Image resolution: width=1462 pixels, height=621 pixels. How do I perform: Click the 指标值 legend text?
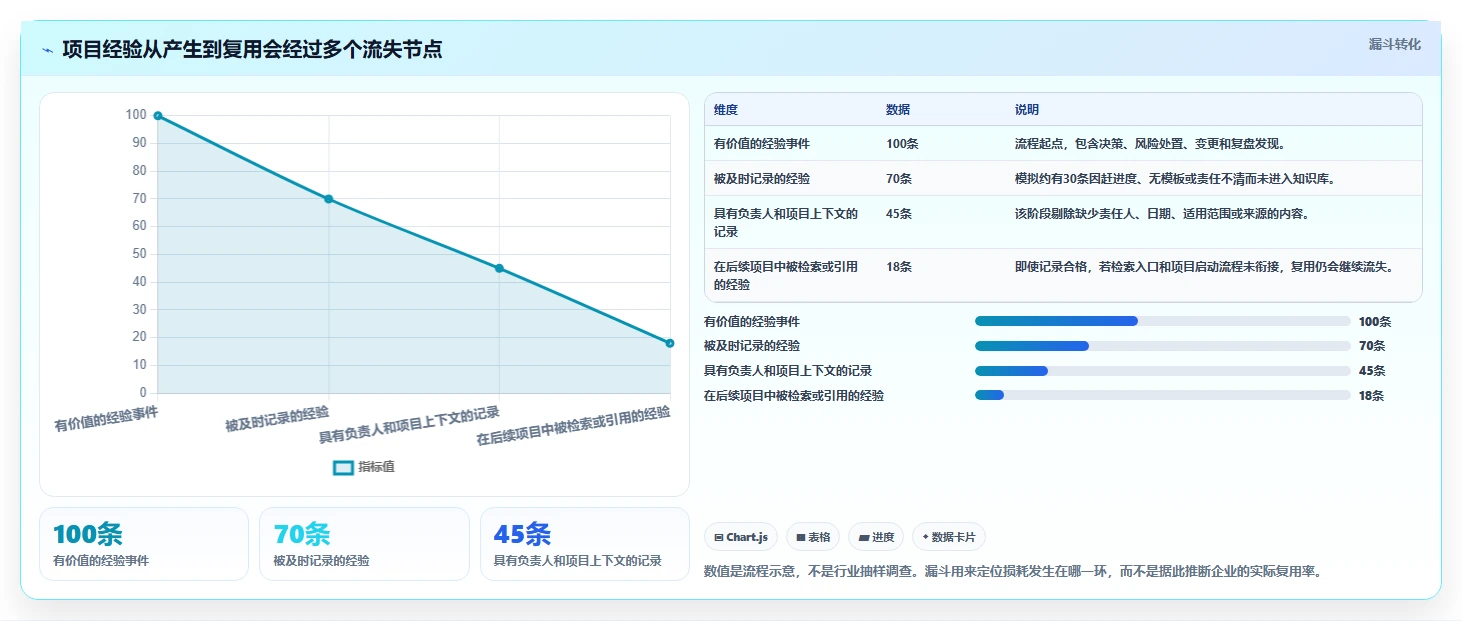coord(377,467)
